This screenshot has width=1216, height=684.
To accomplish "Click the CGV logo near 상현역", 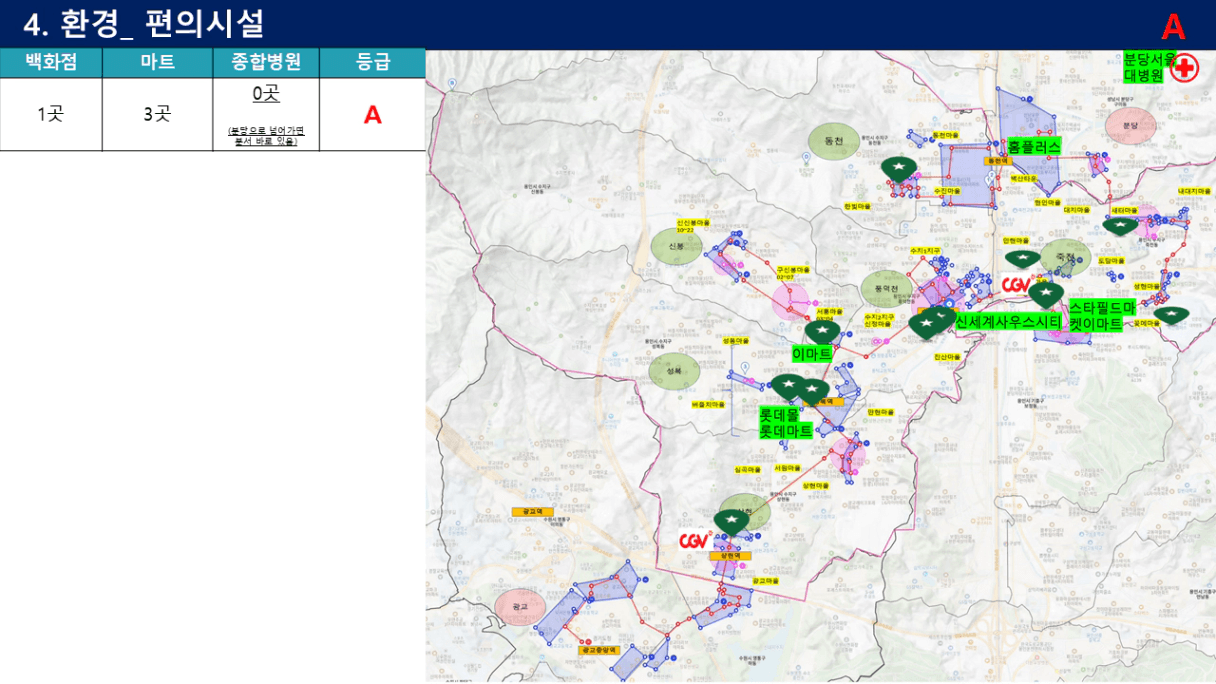I will [x=695, y=540].
